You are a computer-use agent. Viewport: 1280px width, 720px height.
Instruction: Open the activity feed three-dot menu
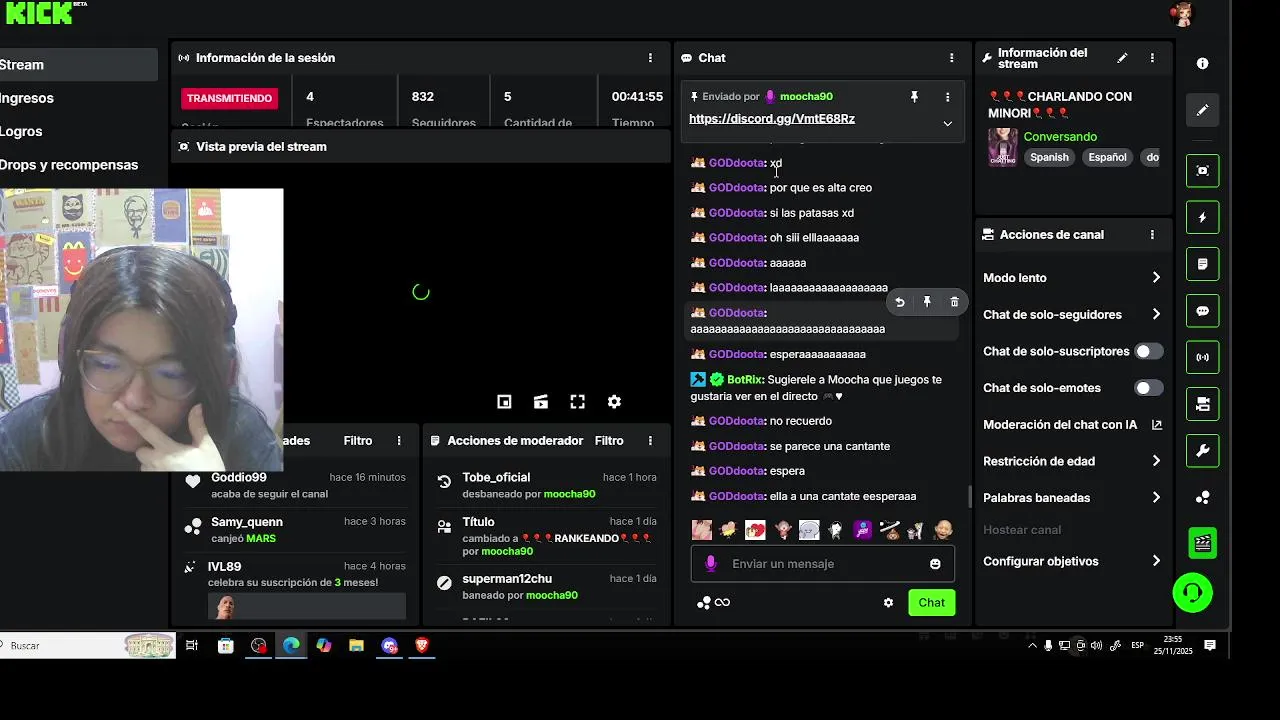(x=399, y=441)
